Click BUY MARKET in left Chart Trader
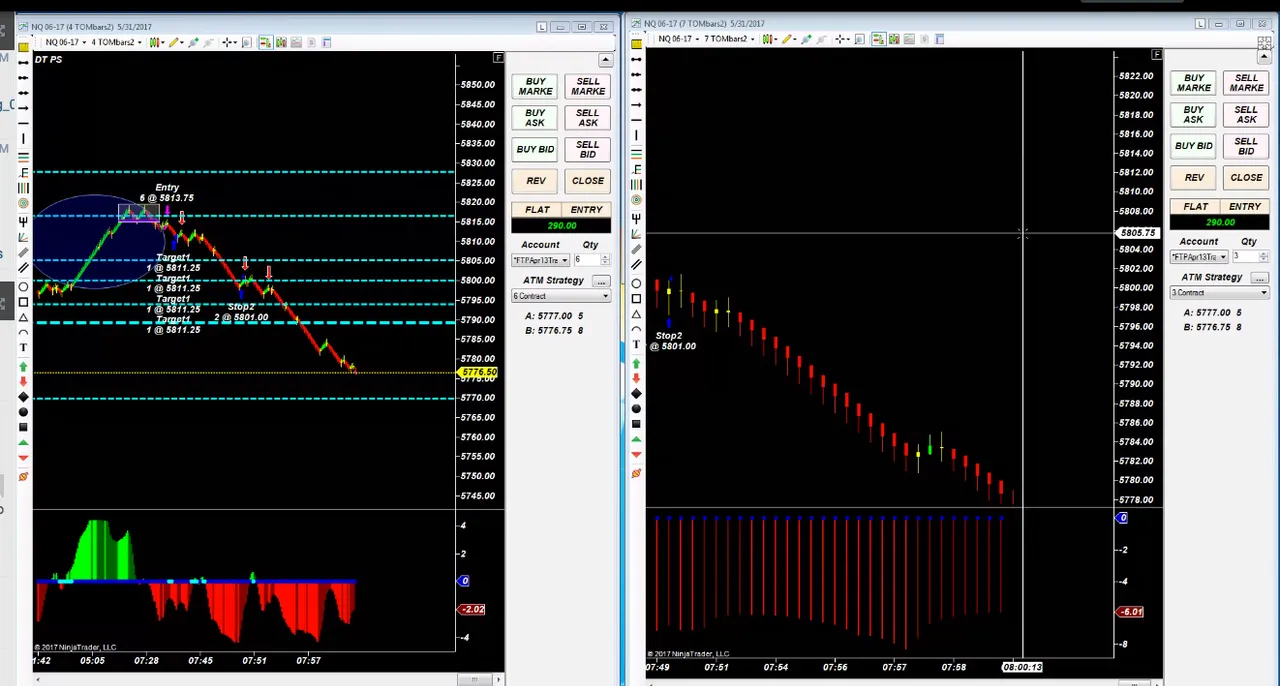This screenshot has height=686, width=1280. [x=535, y=87]
